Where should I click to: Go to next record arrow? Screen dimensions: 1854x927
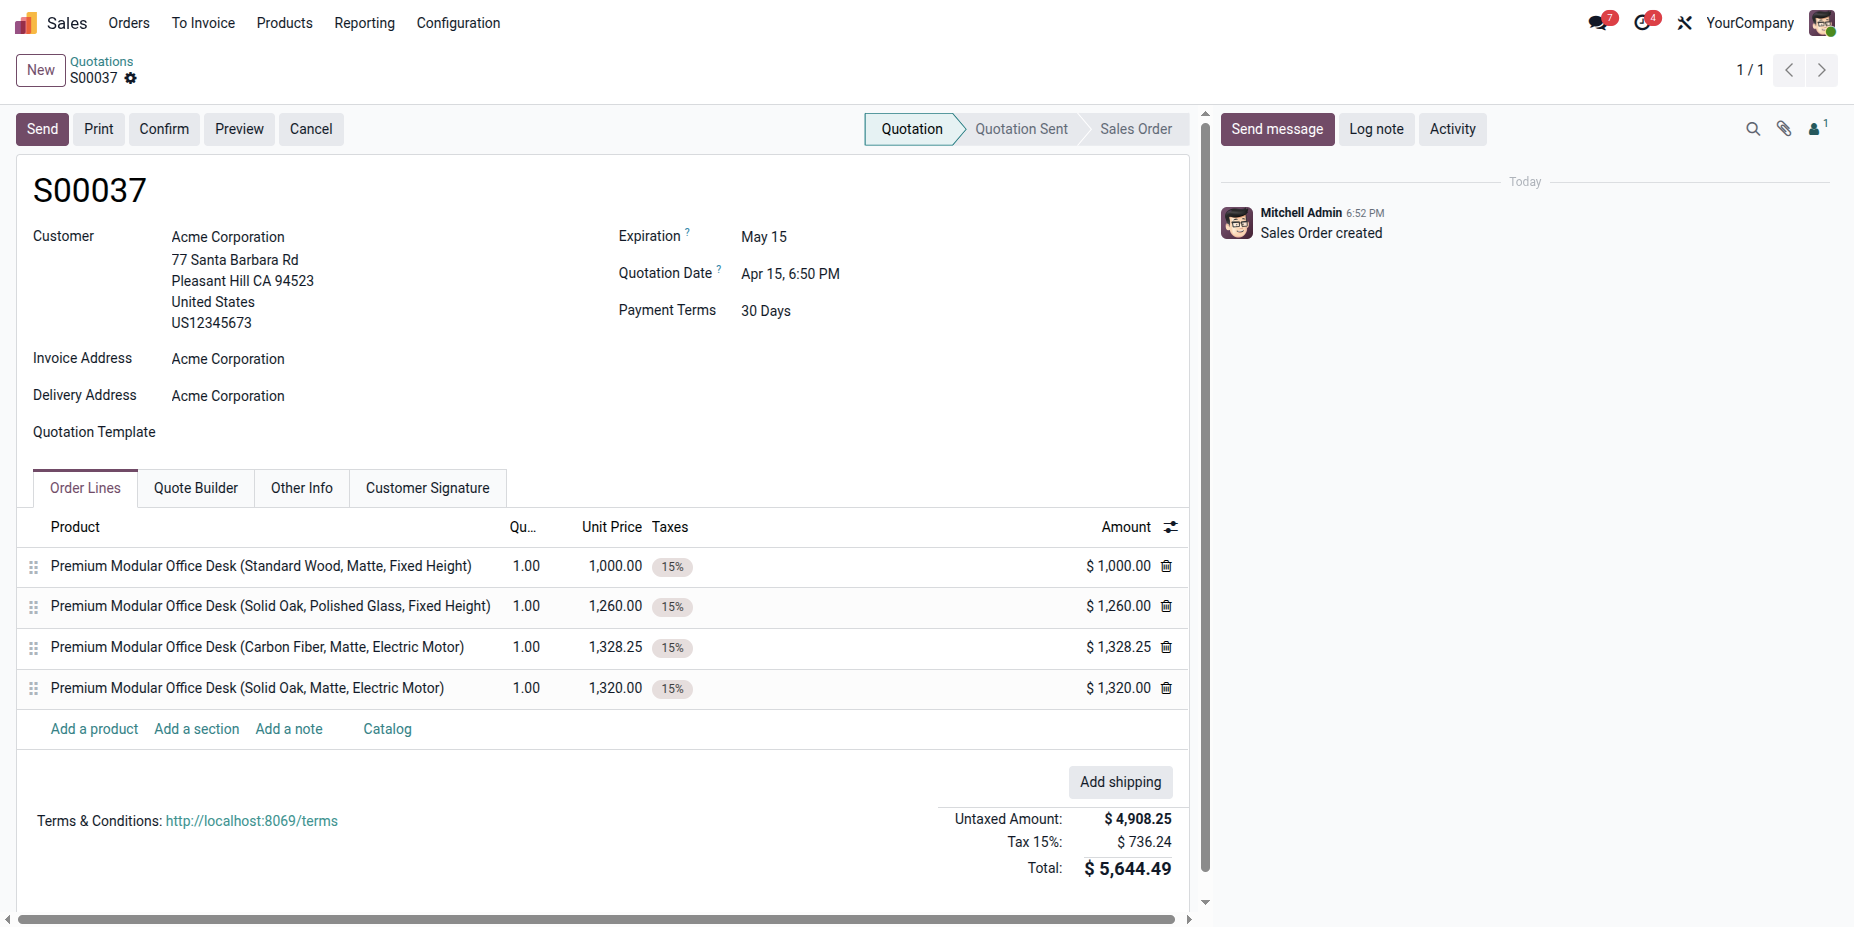coord(1822,70)
